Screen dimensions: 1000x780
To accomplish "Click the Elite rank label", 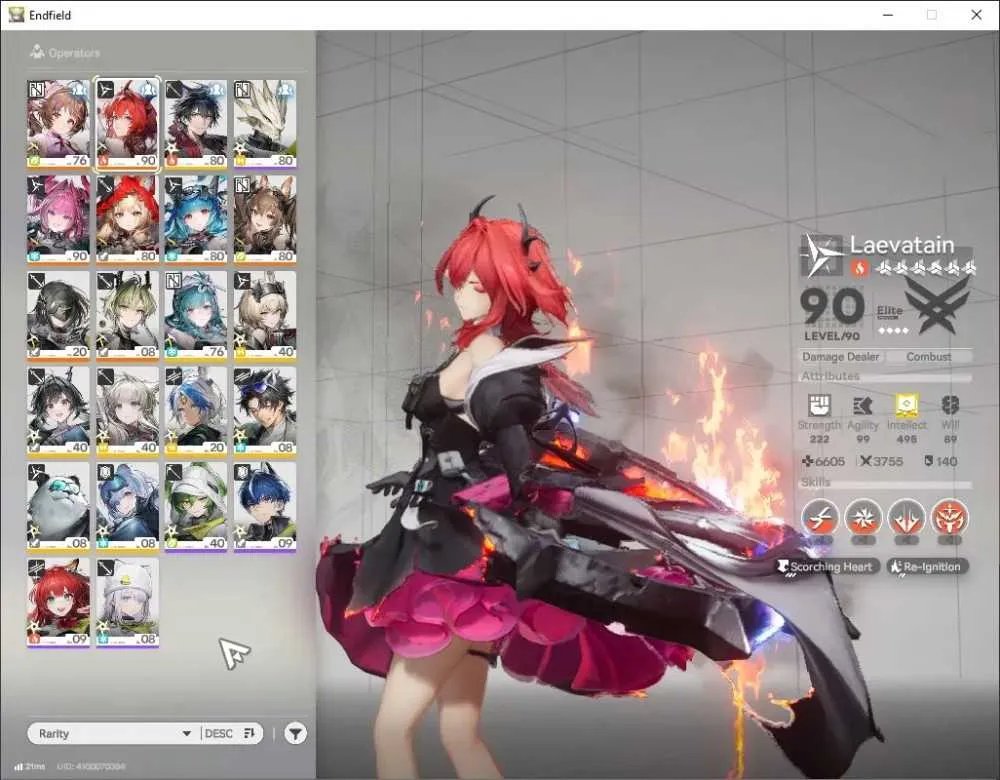I will coord(890,311).
